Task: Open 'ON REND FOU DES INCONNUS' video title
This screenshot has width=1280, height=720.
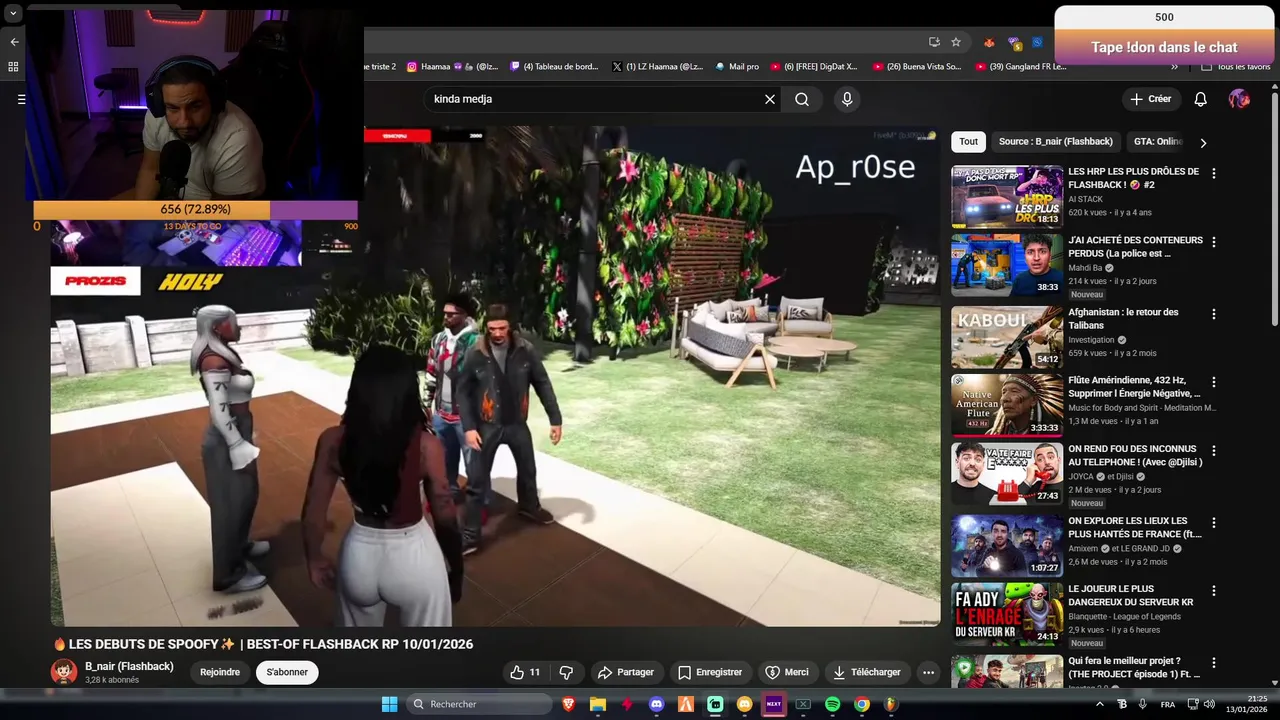Action: point(1135,456)
